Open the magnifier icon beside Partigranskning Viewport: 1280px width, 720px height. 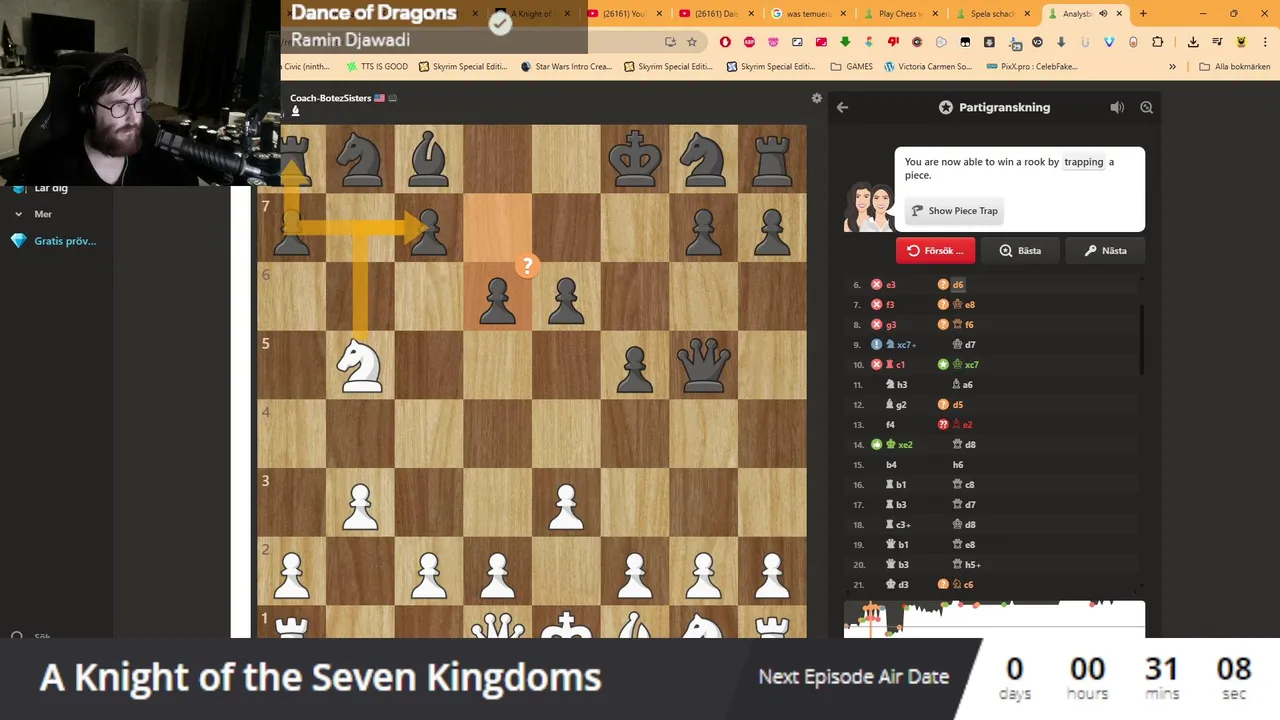pyautogui.click(x=1147, y=107)
